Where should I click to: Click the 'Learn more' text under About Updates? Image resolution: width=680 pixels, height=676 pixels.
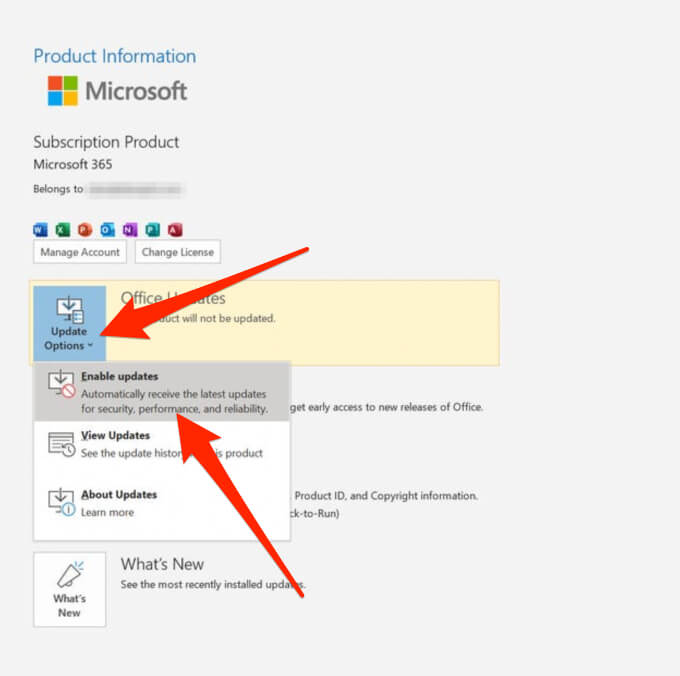[x=108, y=513]
